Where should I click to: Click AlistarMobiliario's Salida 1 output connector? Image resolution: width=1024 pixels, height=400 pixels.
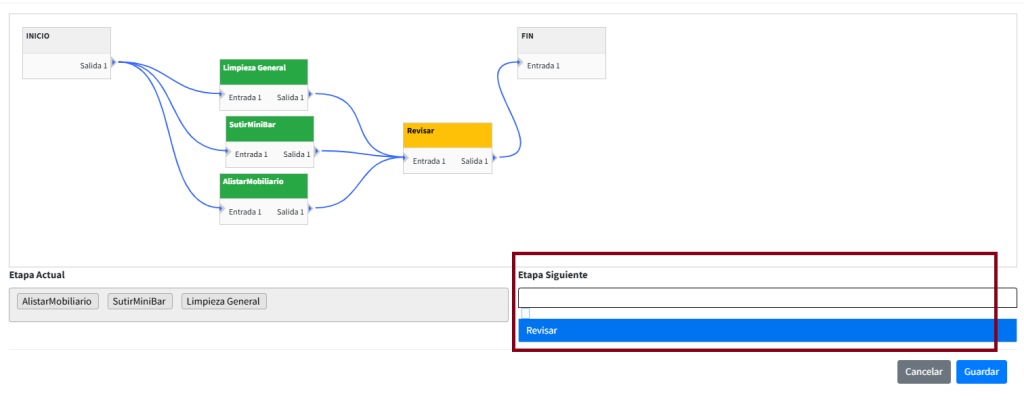pyautogui.click(x=310, y=211)
